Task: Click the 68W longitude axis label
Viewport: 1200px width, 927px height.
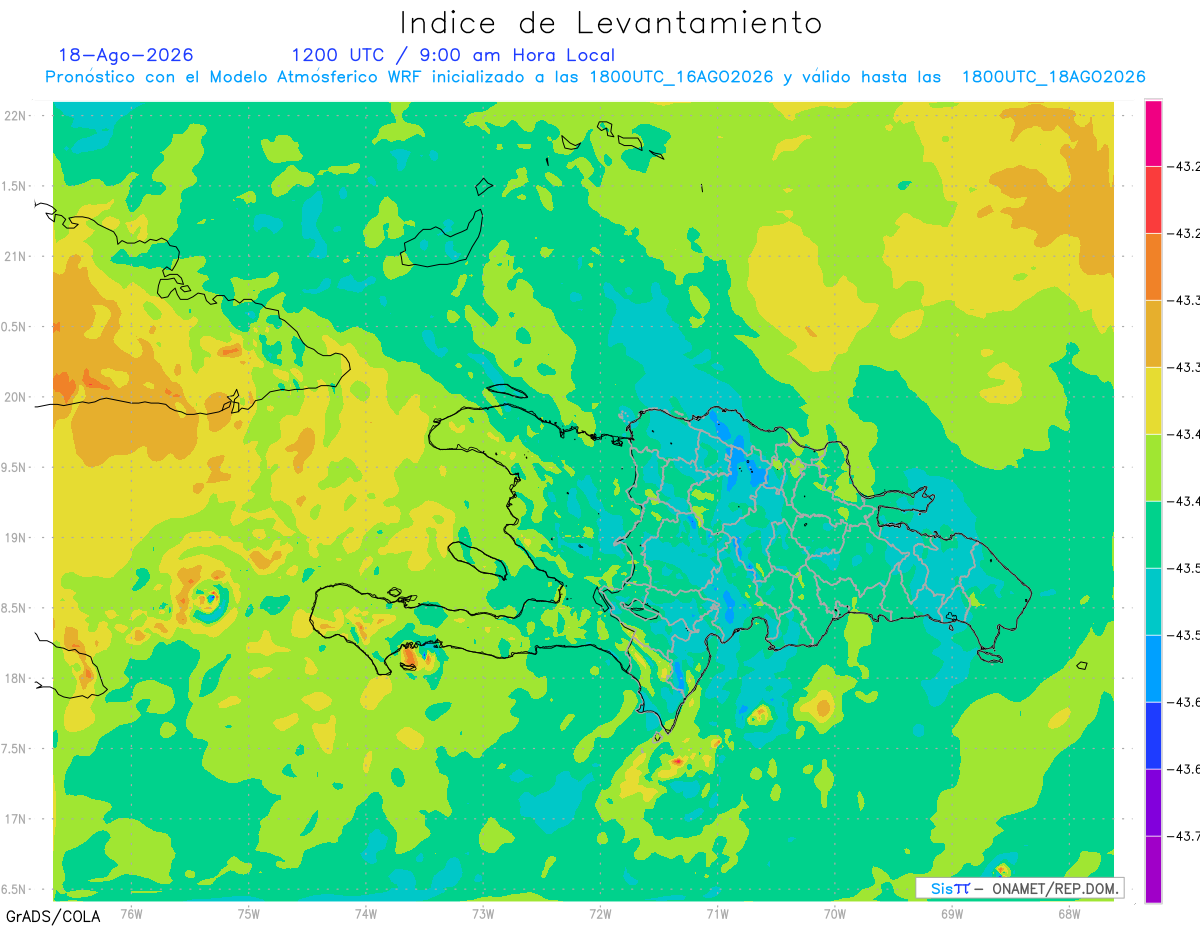Action: click(x=1069, y=913)
